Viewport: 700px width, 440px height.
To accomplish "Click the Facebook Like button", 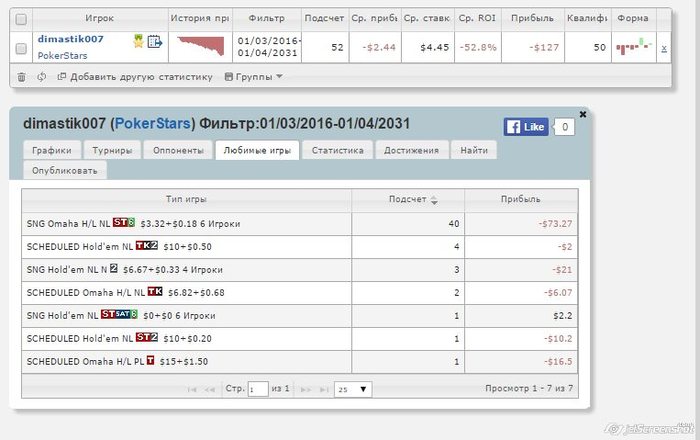I will tap(526, 127).
